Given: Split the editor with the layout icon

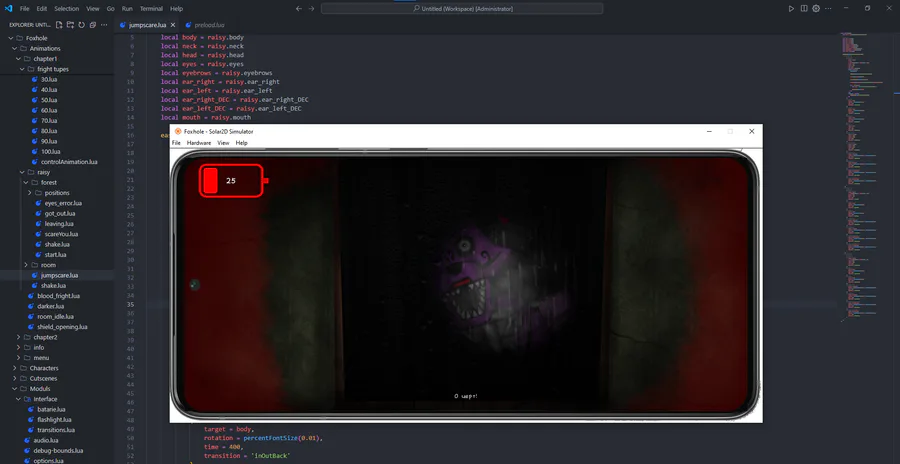Looking at the screenshot, I should pyautogui.click(x=804, y=9).
